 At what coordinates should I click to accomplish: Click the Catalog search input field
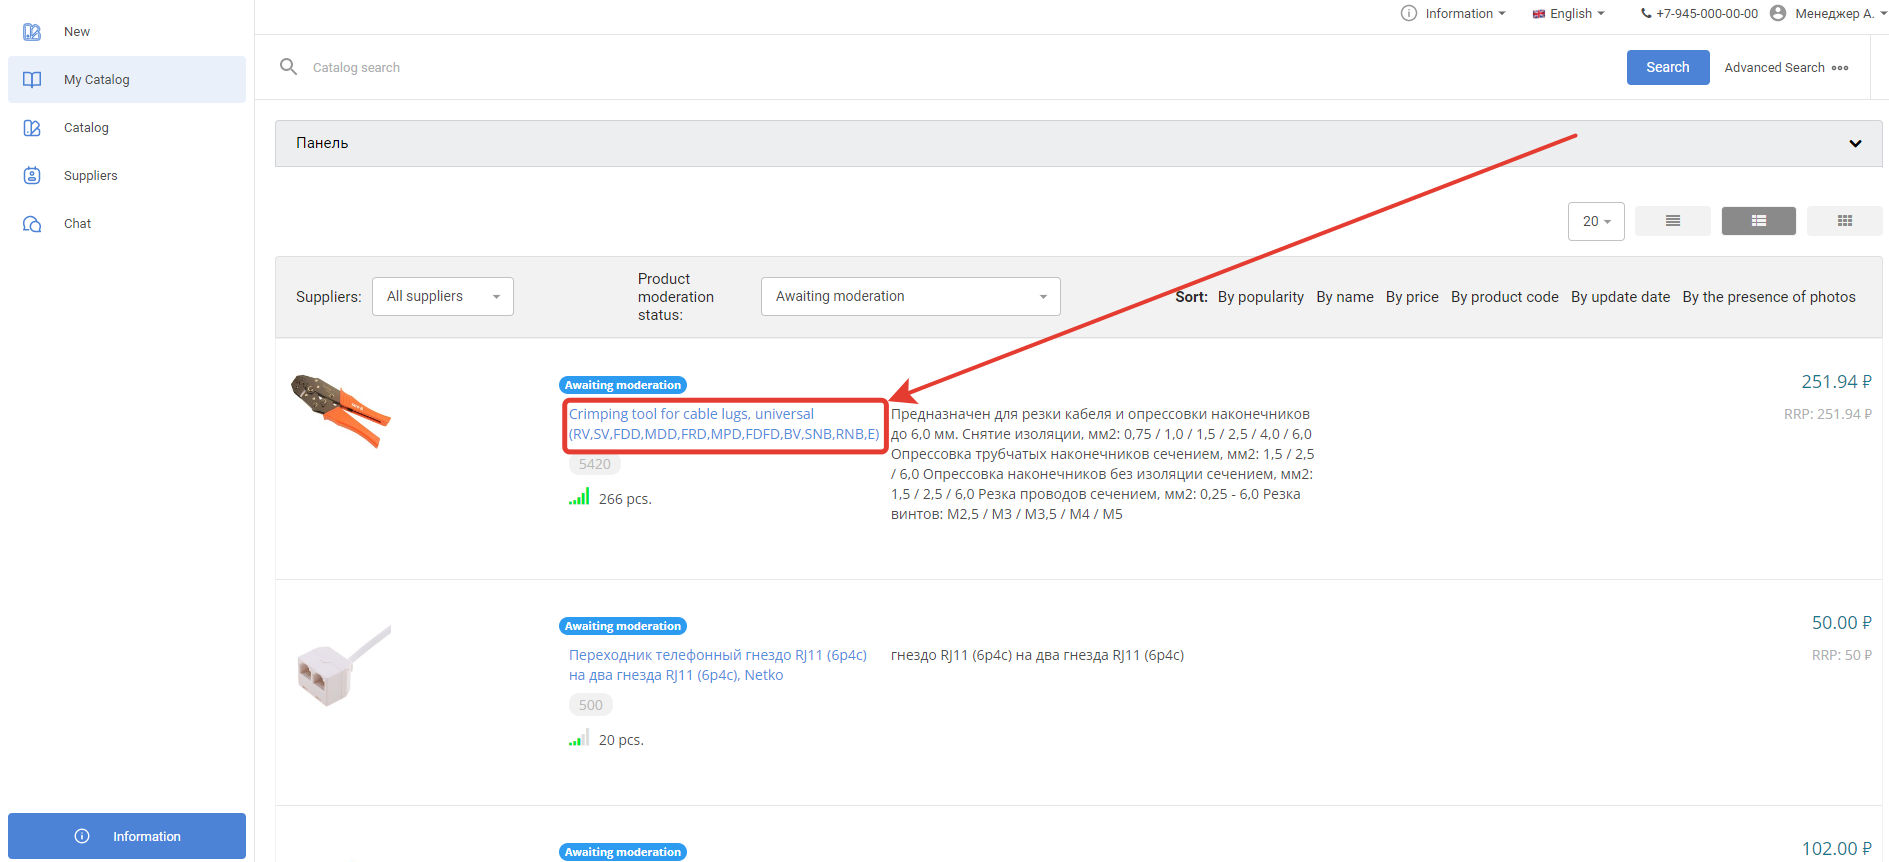(960, 67)
